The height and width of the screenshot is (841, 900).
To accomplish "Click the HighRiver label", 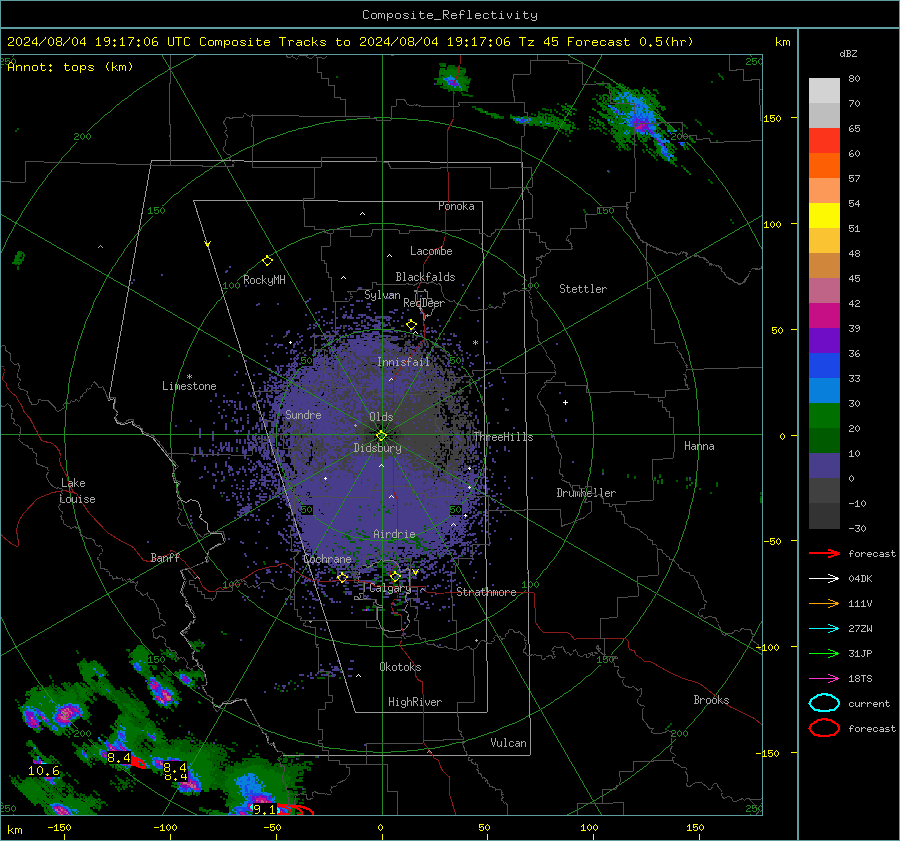I will 415,702.
